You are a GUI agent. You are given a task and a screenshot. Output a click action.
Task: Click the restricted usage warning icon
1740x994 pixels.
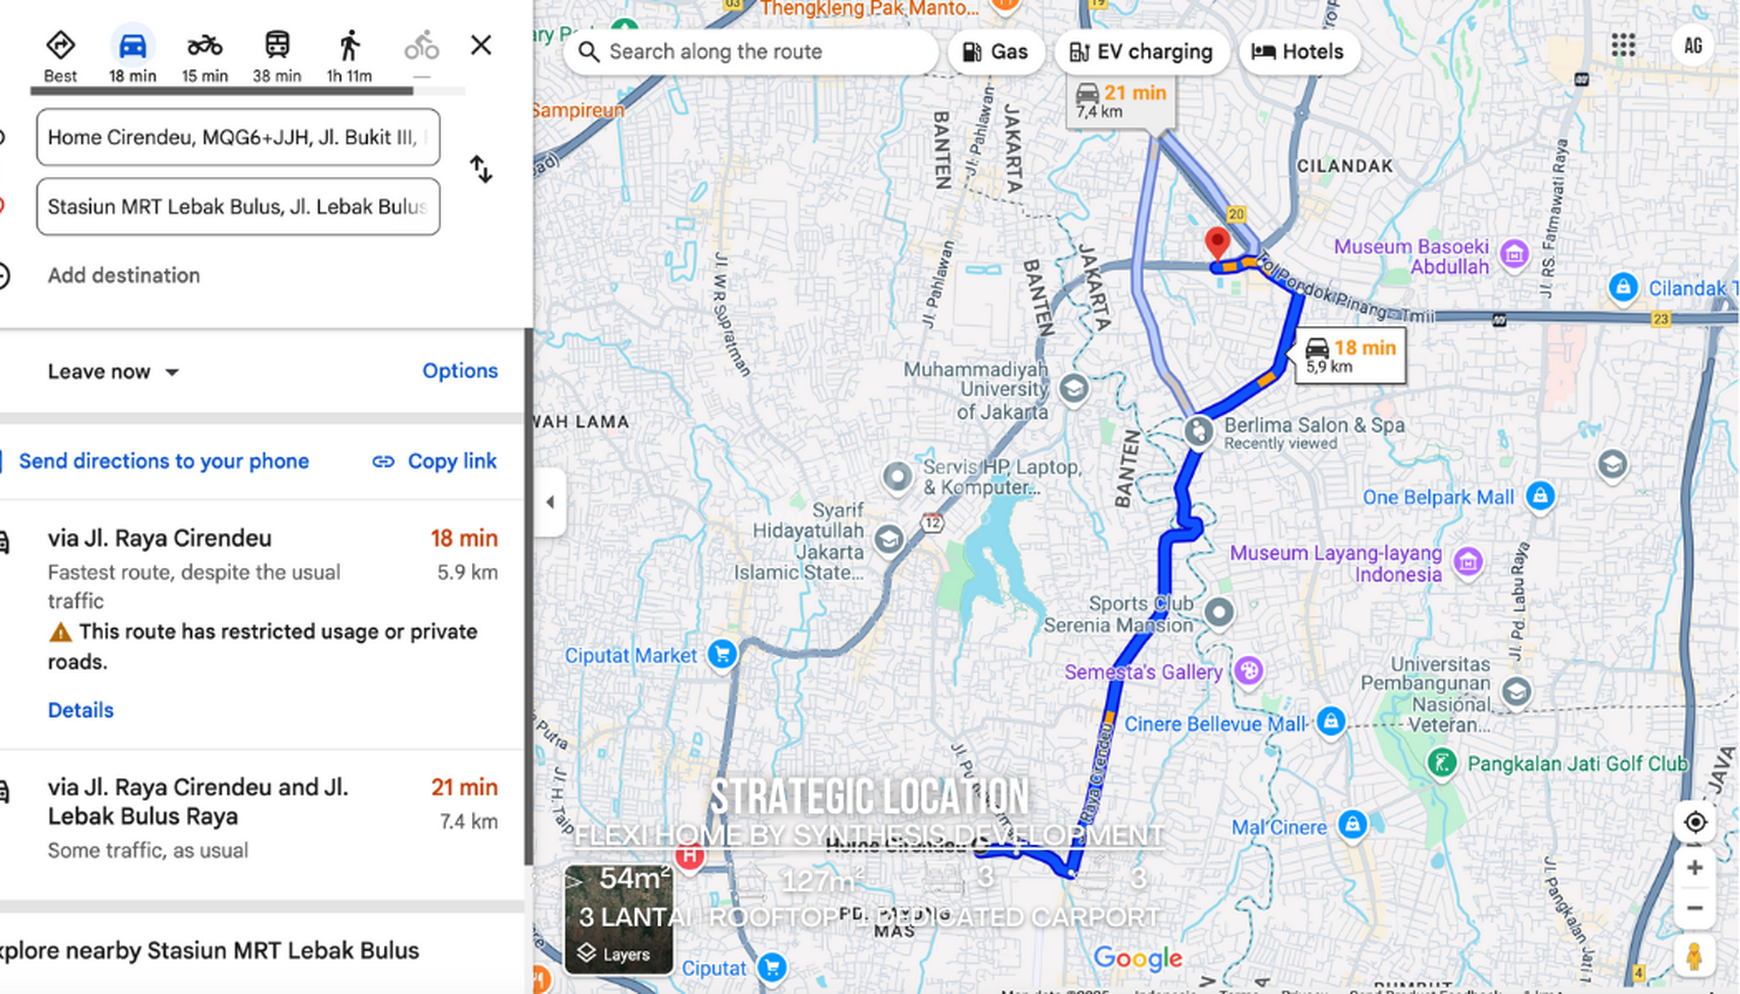pos(60,632)
